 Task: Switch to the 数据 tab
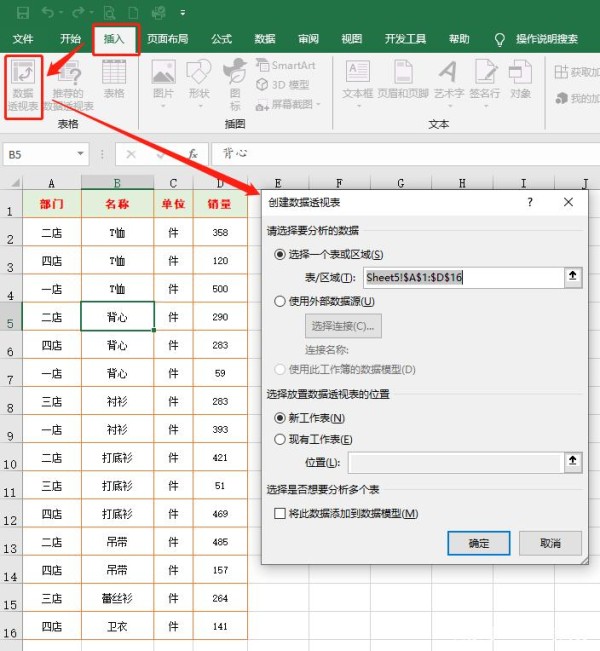click(x=264, y=39)
